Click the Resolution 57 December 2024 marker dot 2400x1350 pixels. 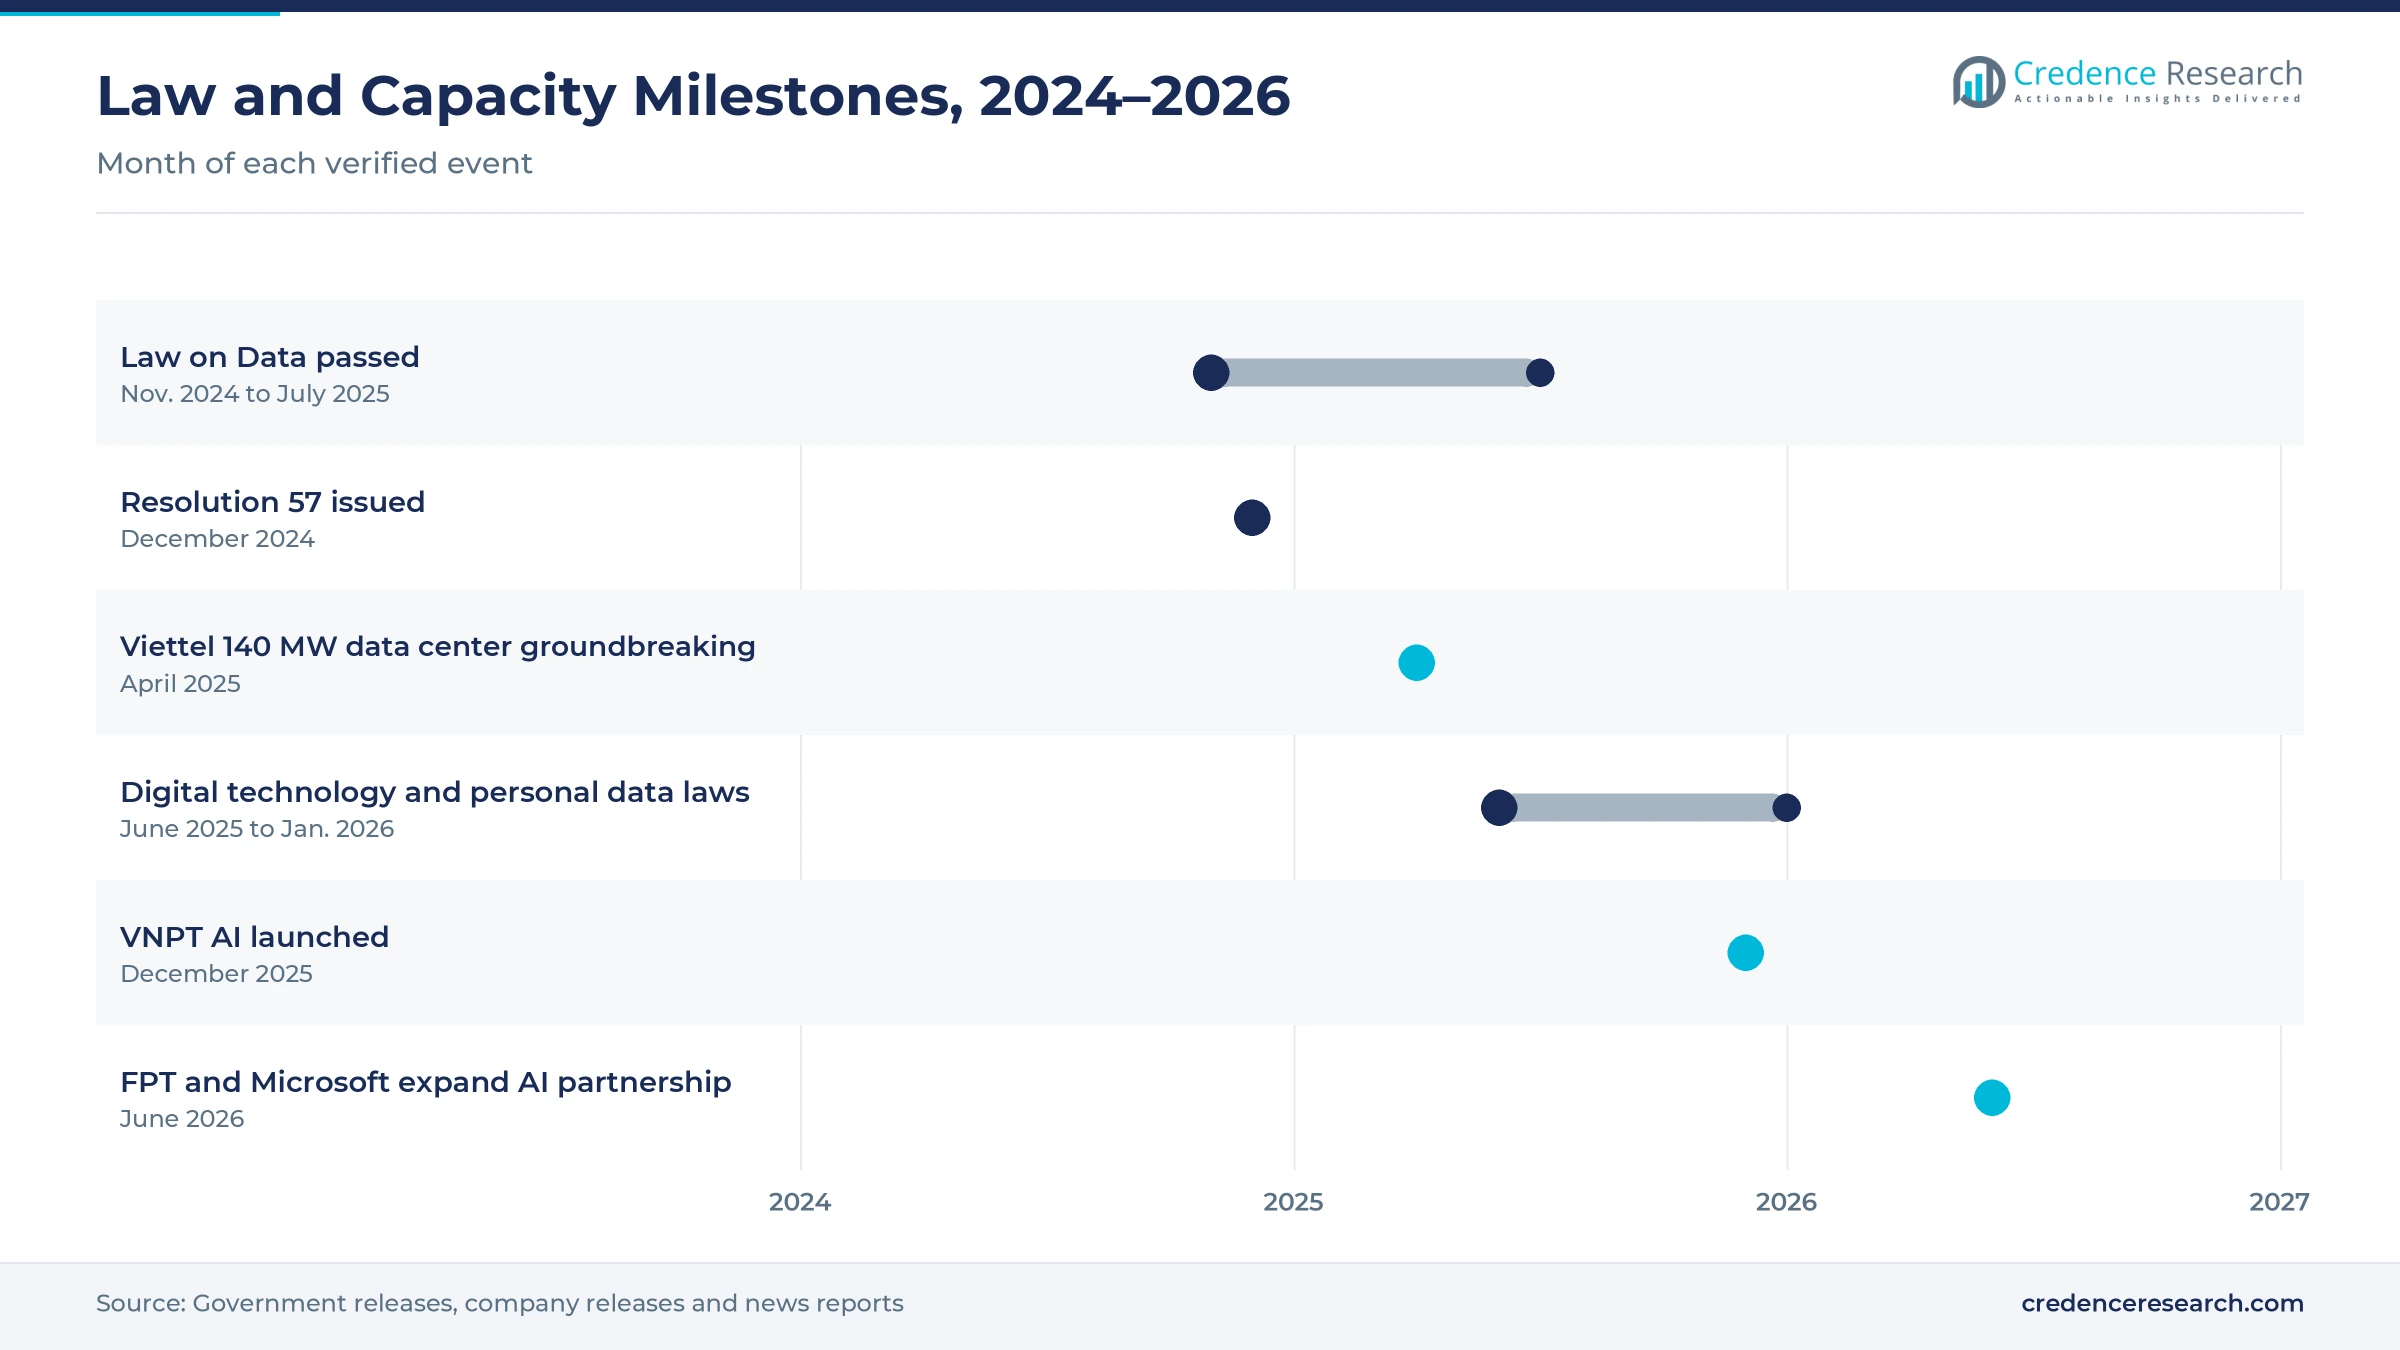click(1252, 518)
